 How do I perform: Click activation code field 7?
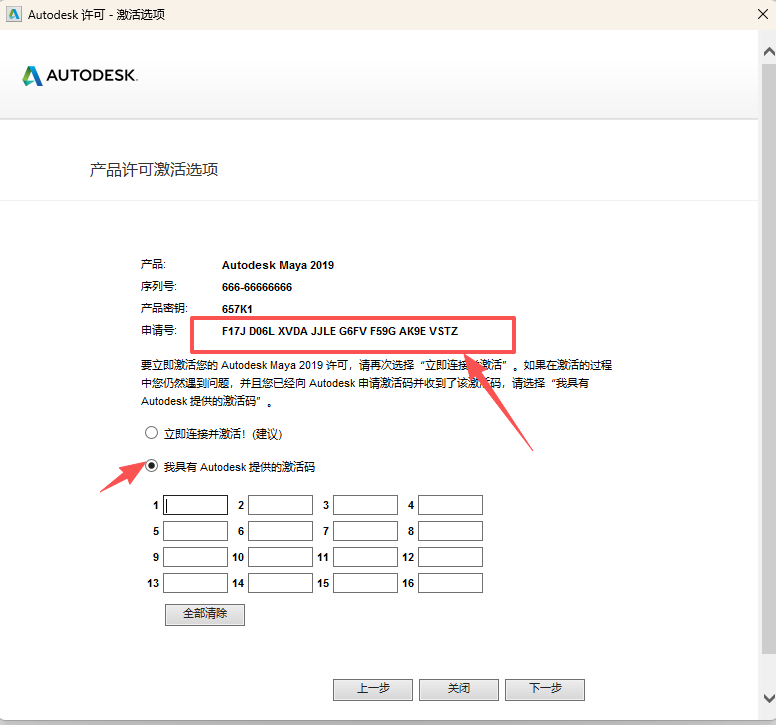click(365, 531)
